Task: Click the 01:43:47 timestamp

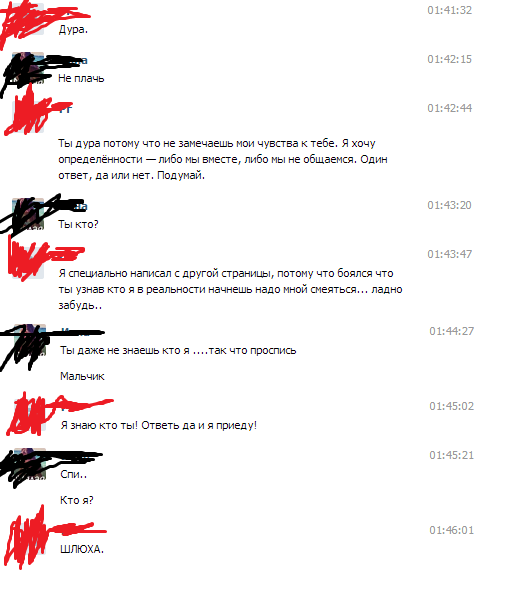Action: pos(449,254)
